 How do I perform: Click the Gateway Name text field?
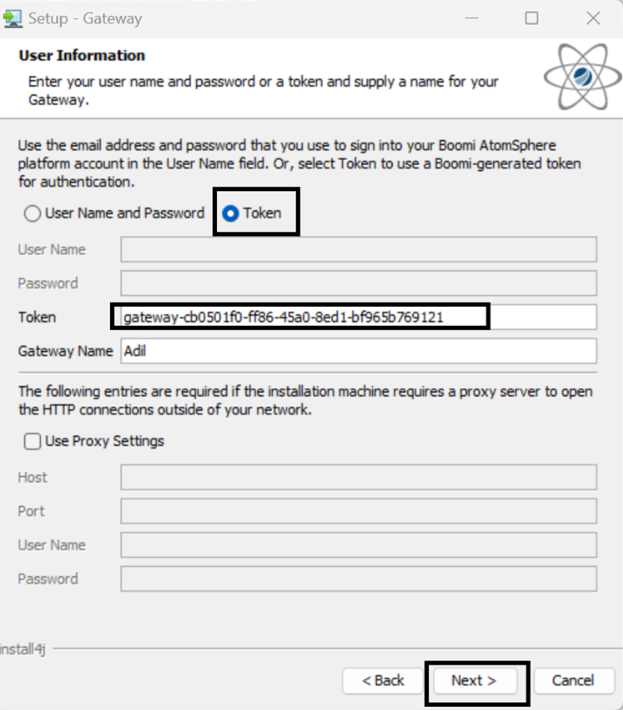point(358,351)
